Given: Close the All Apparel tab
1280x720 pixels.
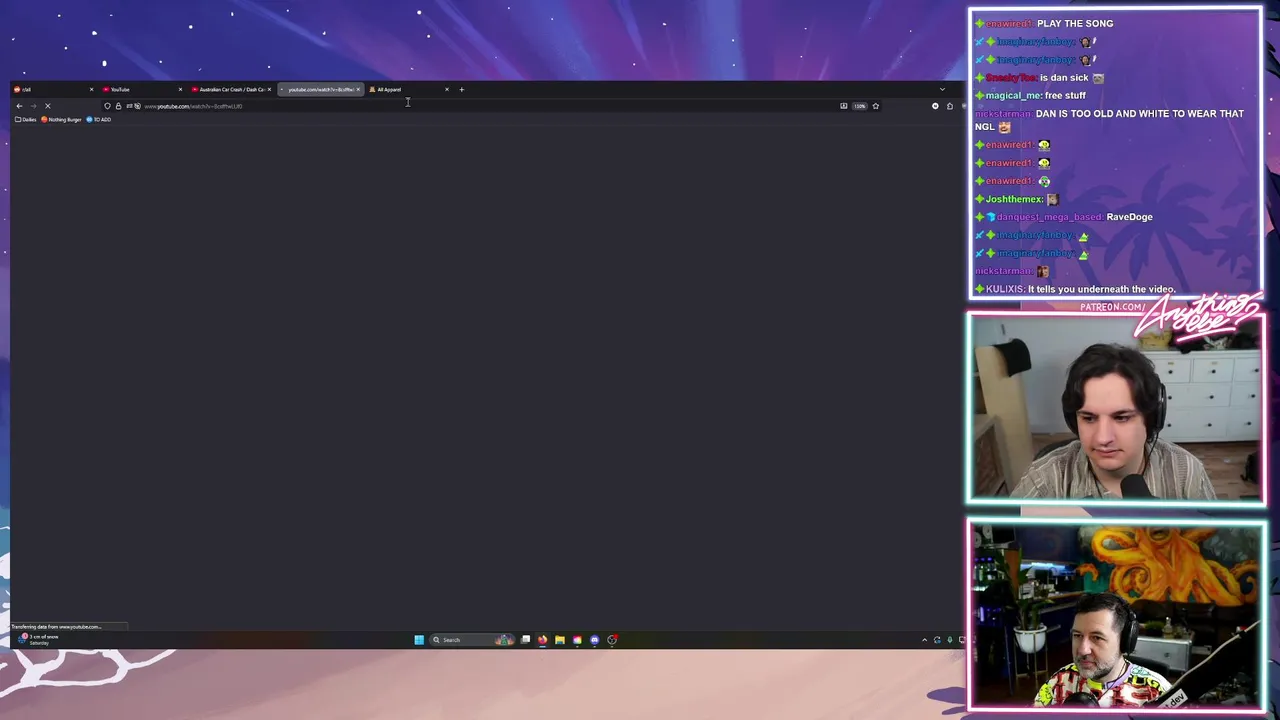Looking at the screenshot, I should pos(447,89).
